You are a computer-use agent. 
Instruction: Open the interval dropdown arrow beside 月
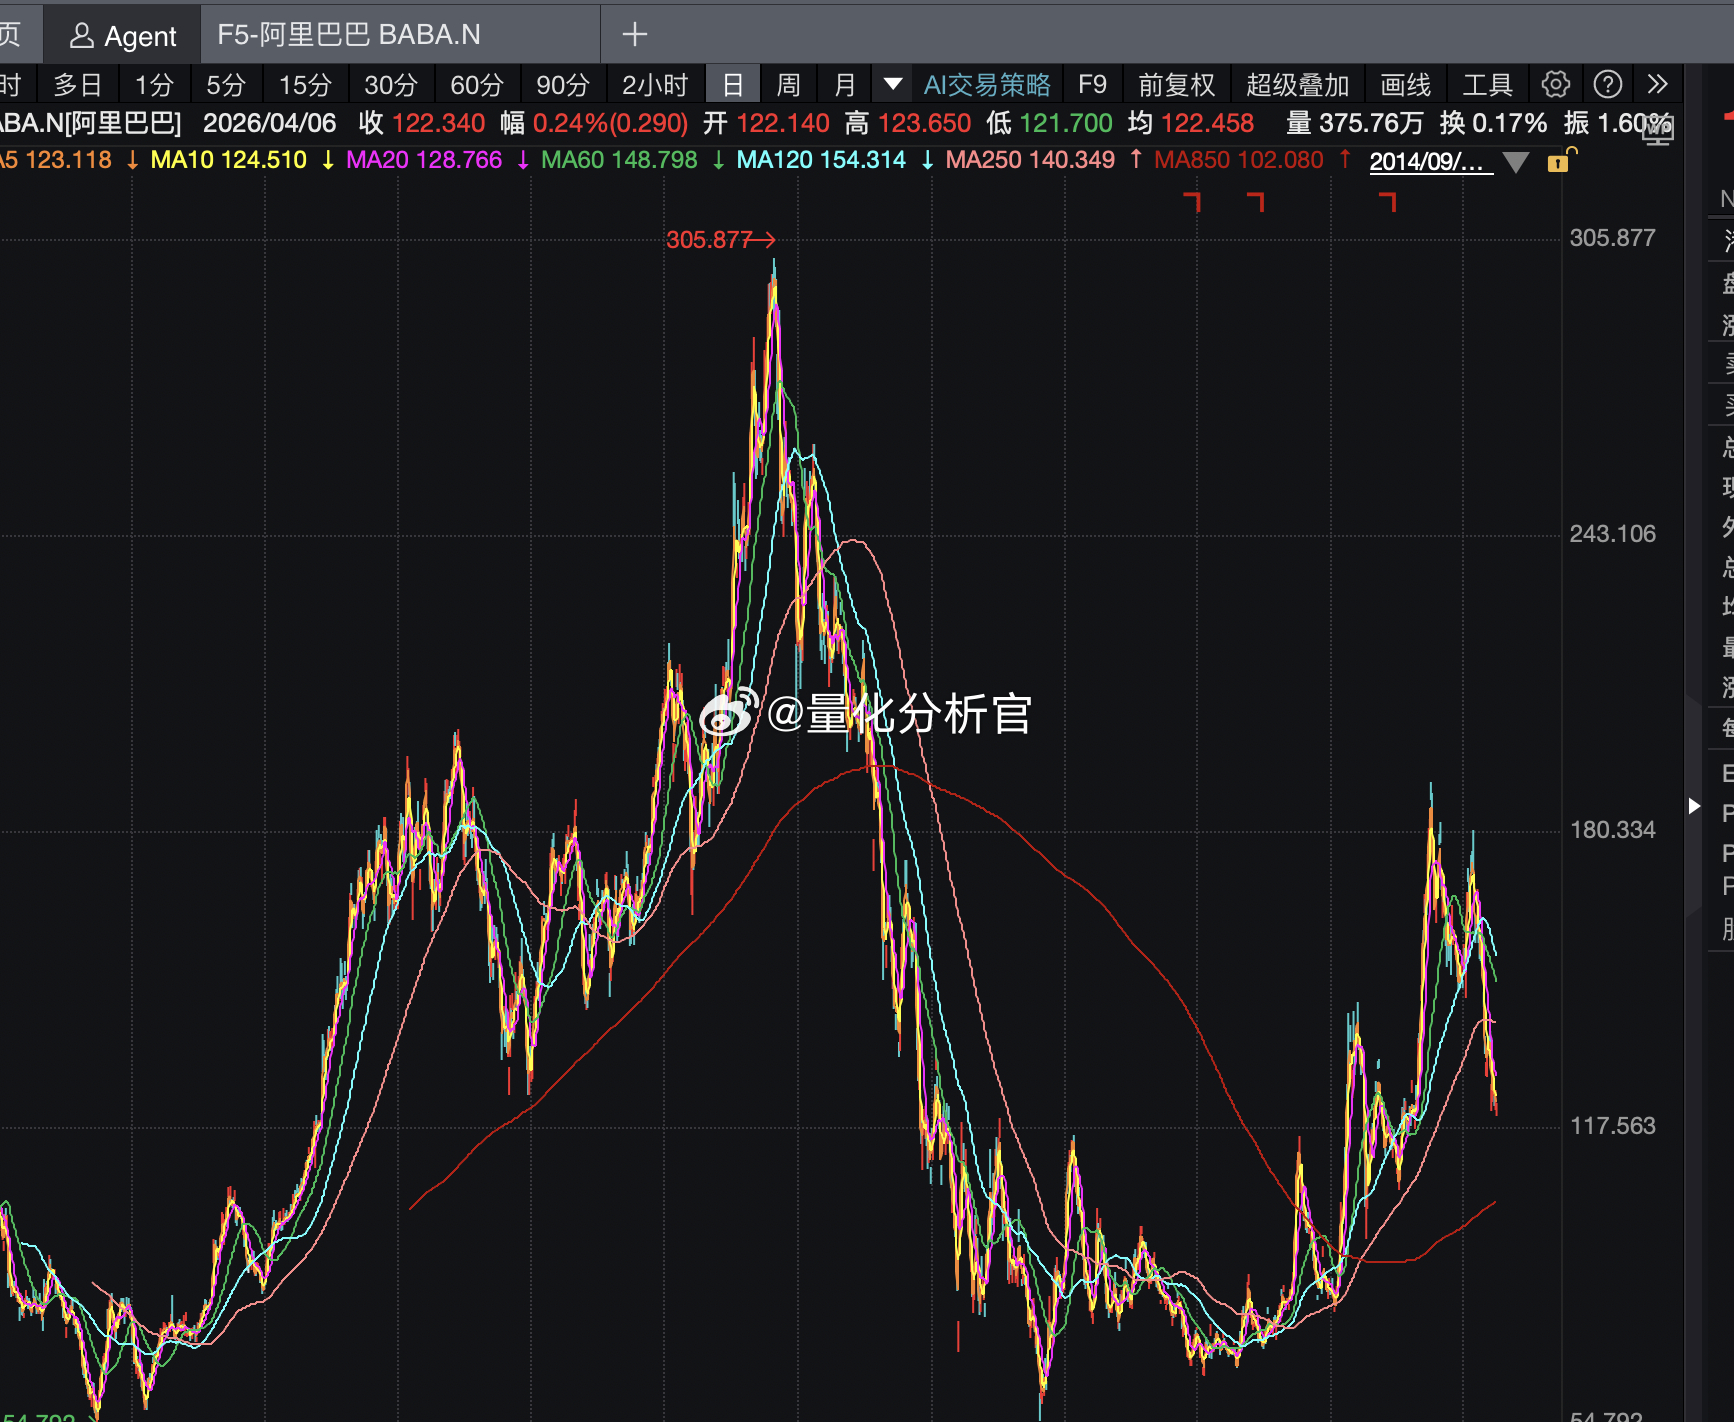(x=892, y=84)
